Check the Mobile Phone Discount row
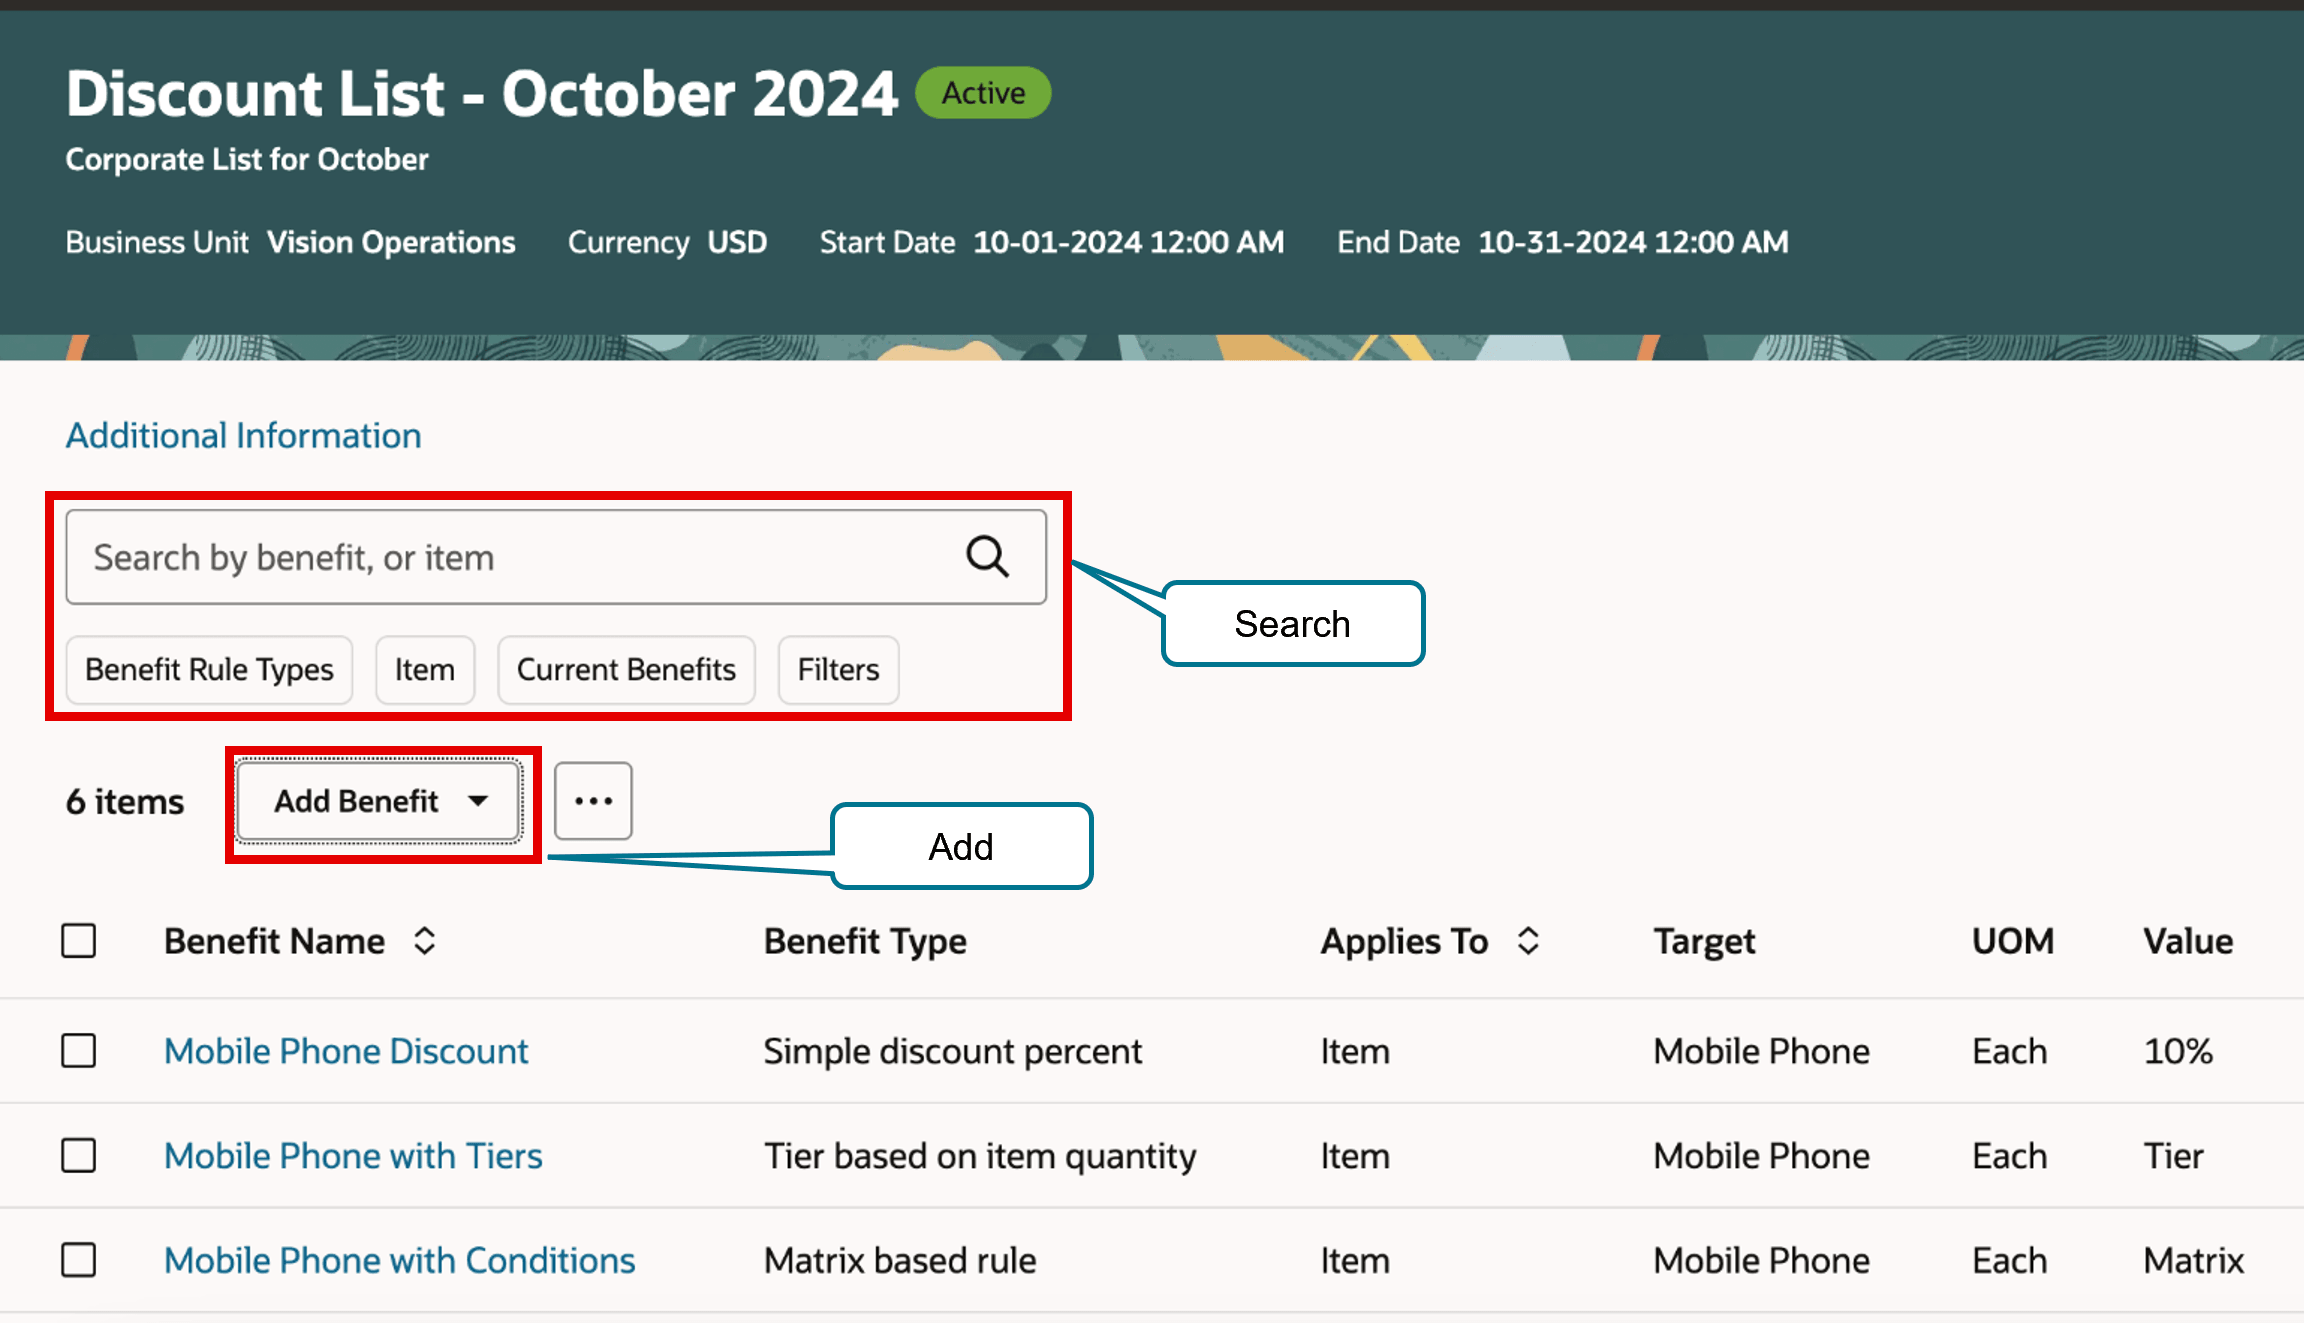The height and width of the screenshot is (1323, 2304). coord(79,1051)
